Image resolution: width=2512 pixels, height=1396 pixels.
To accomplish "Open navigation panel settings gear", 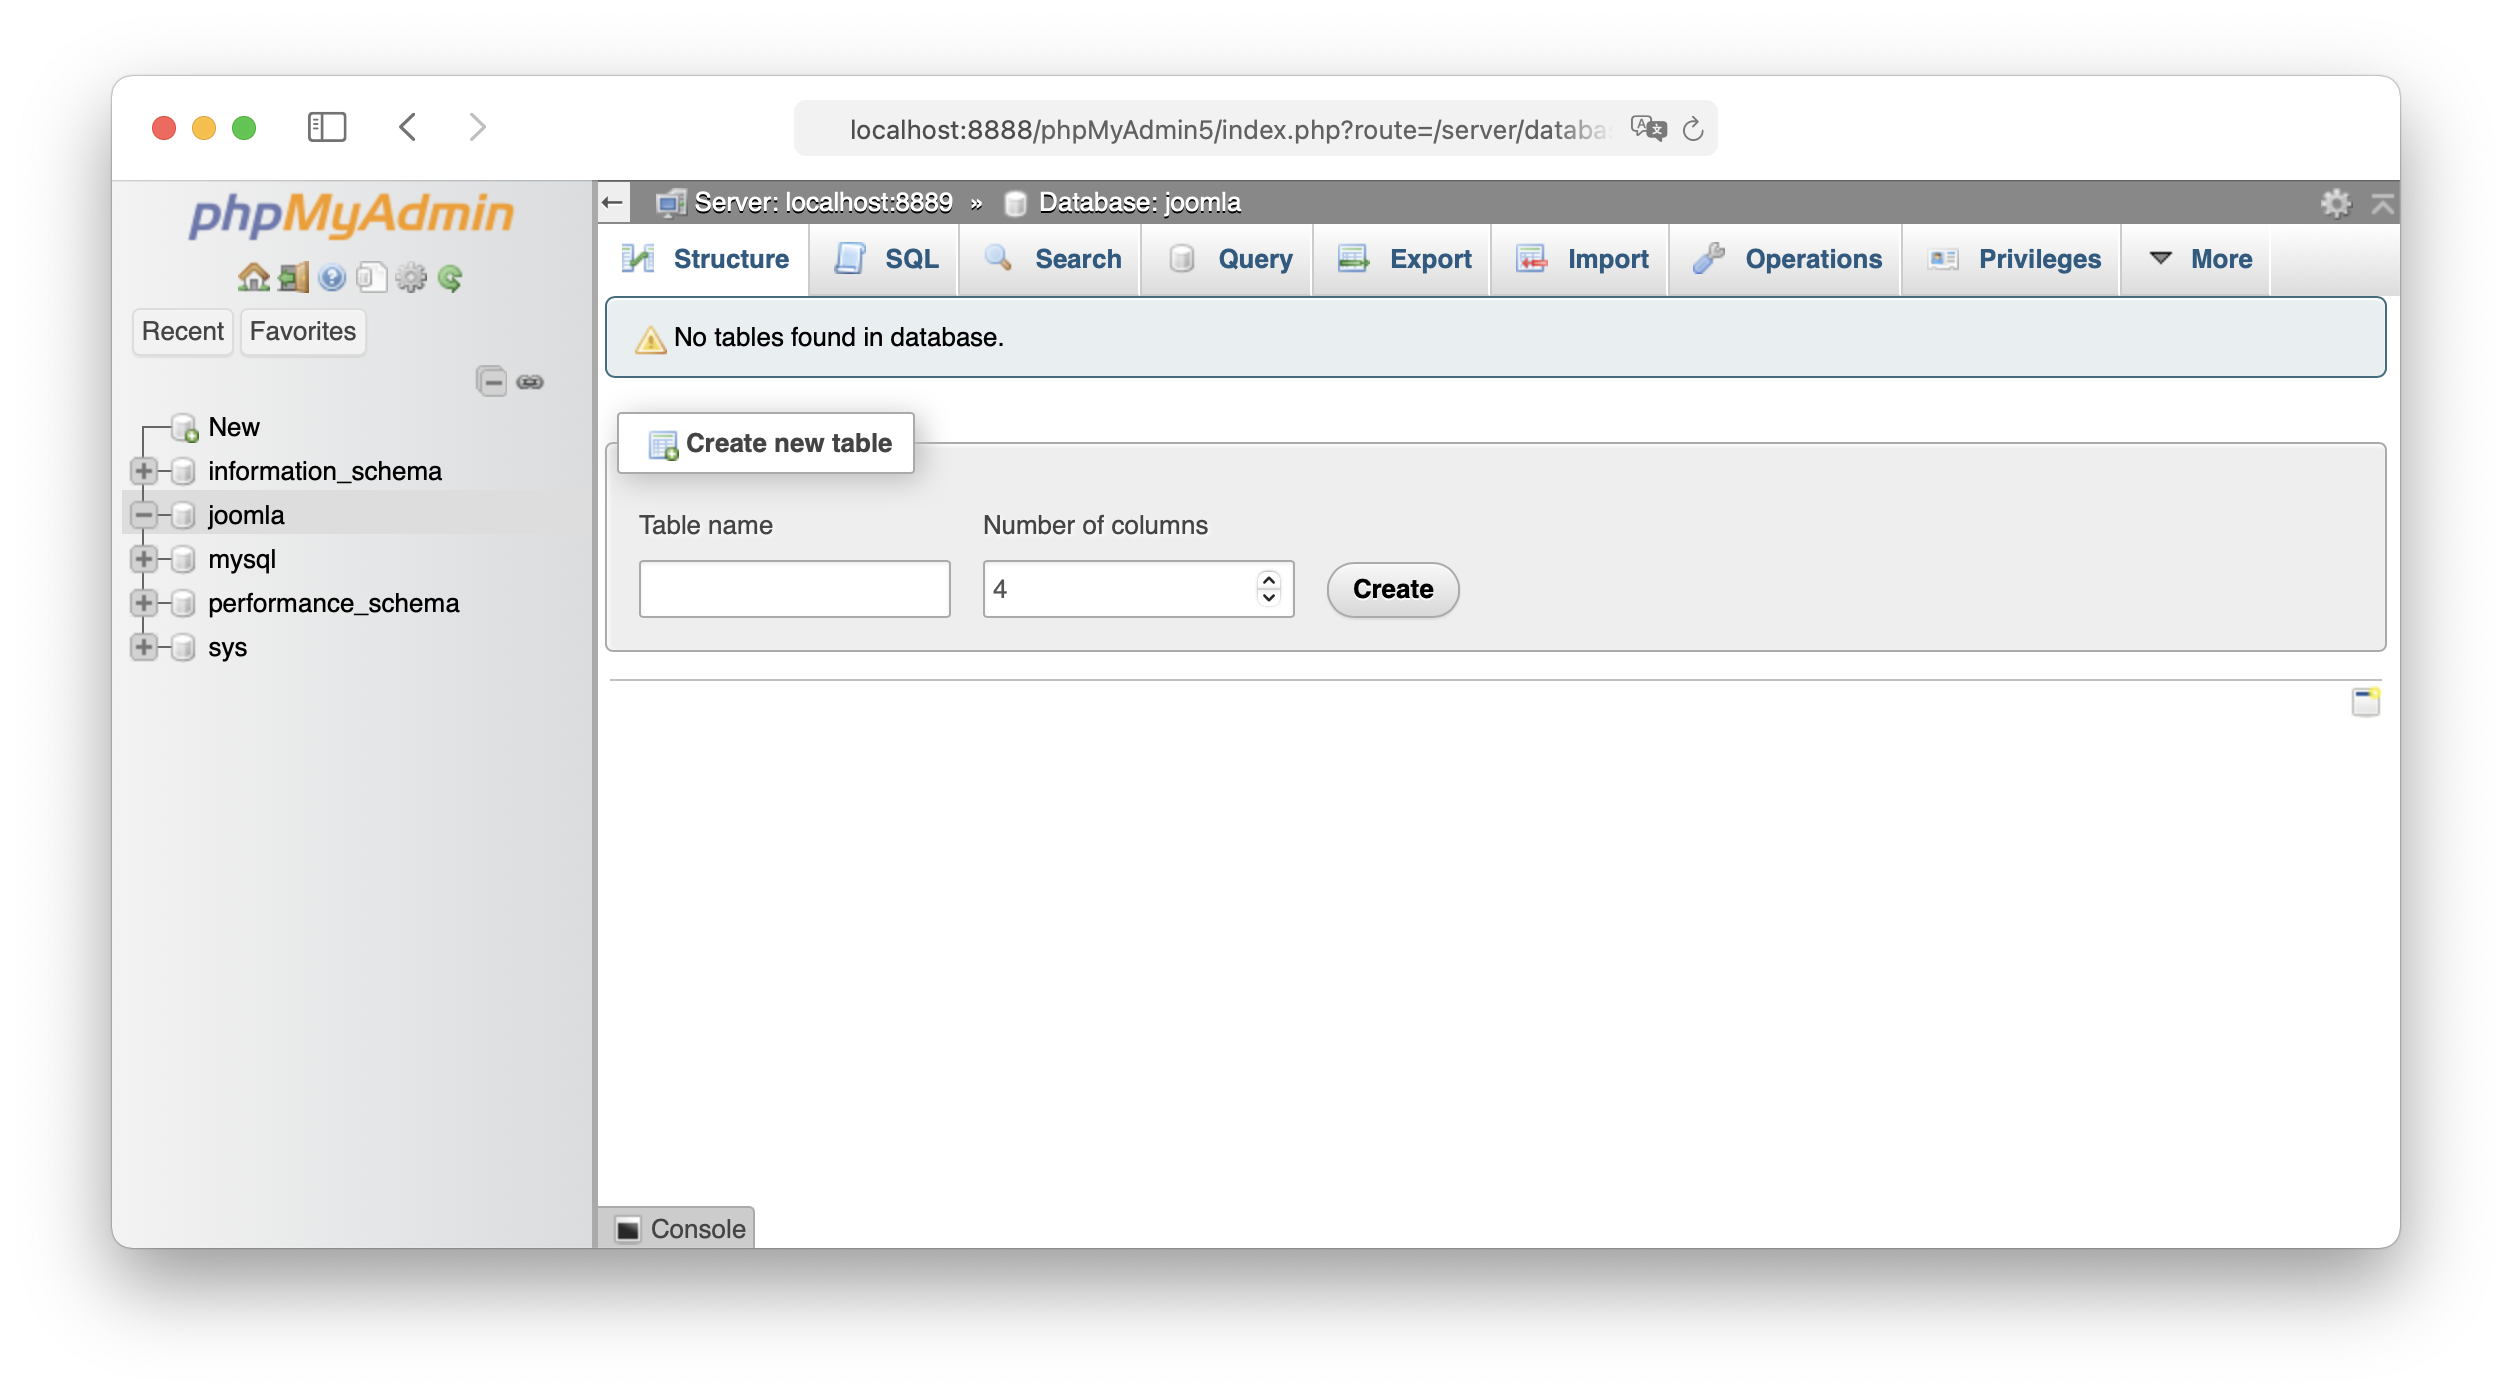I will (x=410, y=277).
